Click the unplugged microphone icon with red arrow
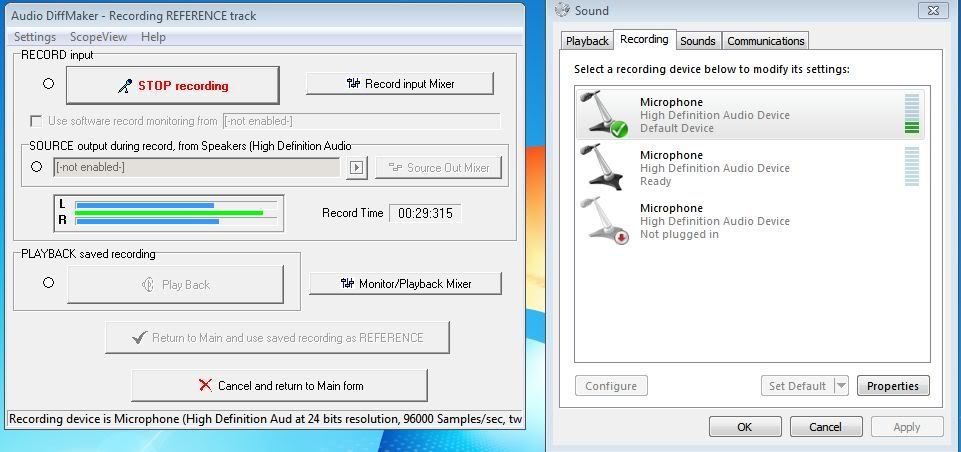961x452 pixels. point(604,221)
